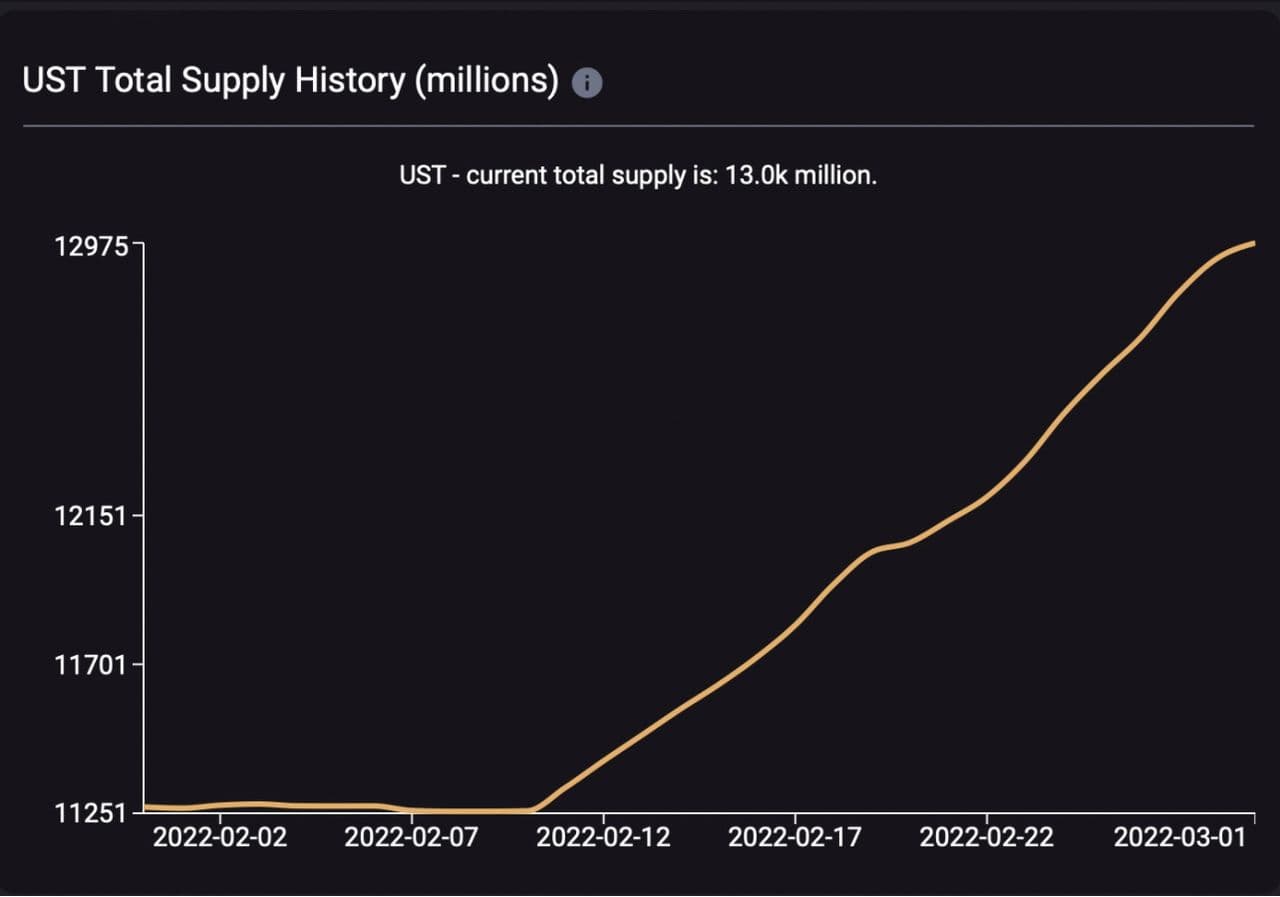The width and height of the screenshot is (1280, 897).
Task: Click the x-axis tick mark above 2022-02-17
Action: tap(796, 817)
